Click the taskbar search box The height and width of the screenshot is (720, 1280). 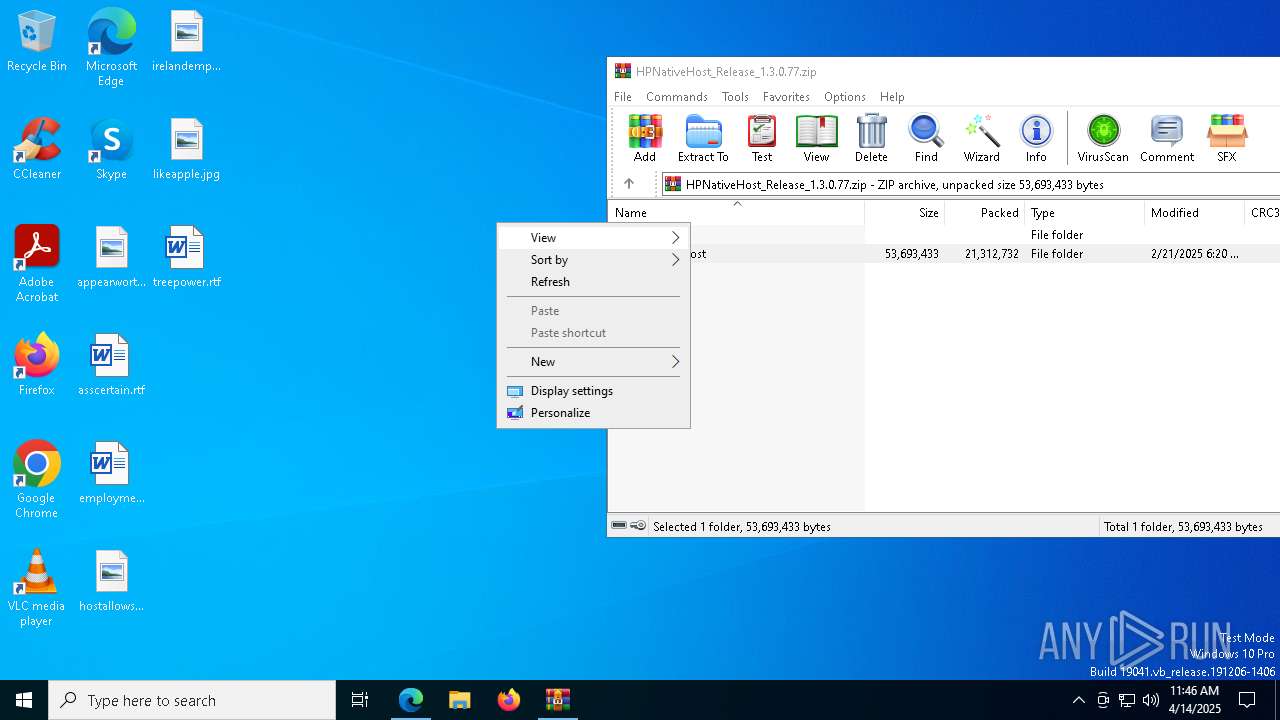pos(192,700)
